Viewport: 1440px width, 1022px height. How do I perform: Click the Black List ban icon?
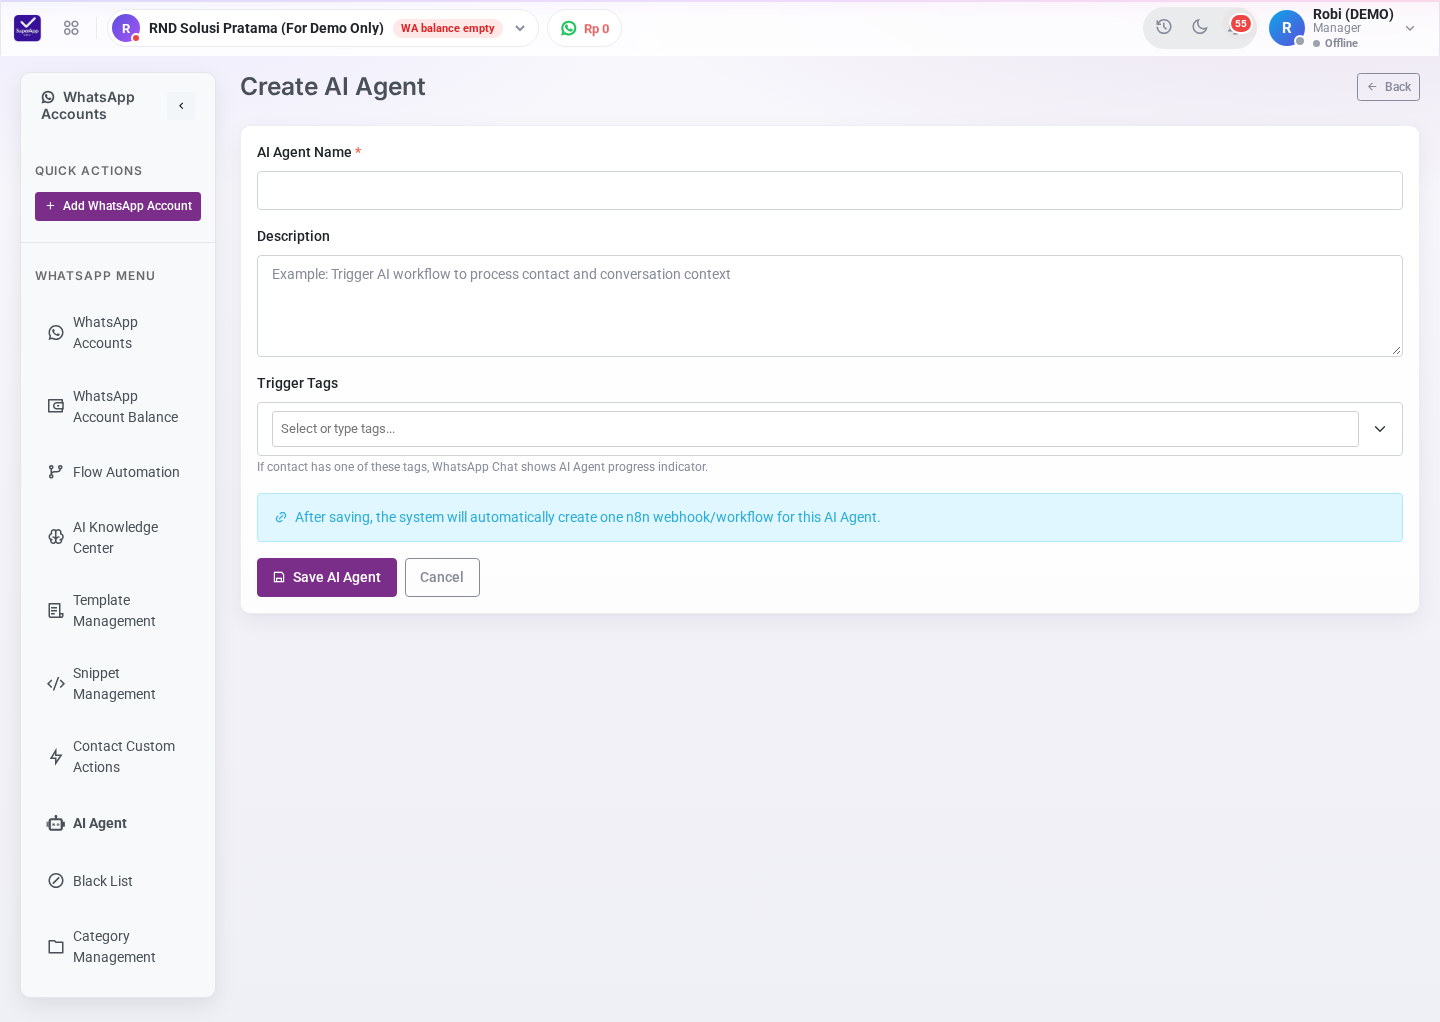click(x=56, y=881)
